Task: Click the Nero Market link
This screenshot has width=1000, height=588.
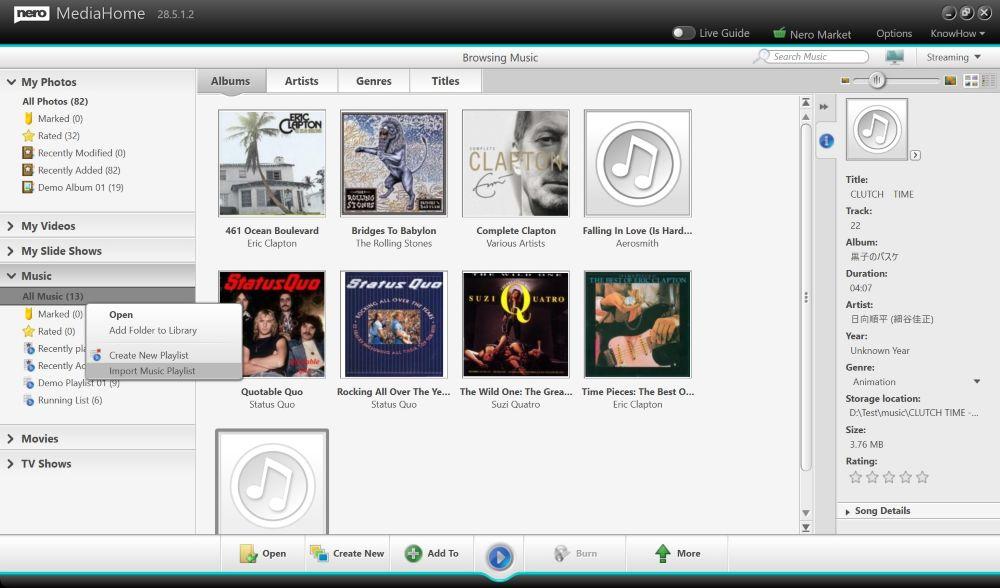Action: pos(820,34)
